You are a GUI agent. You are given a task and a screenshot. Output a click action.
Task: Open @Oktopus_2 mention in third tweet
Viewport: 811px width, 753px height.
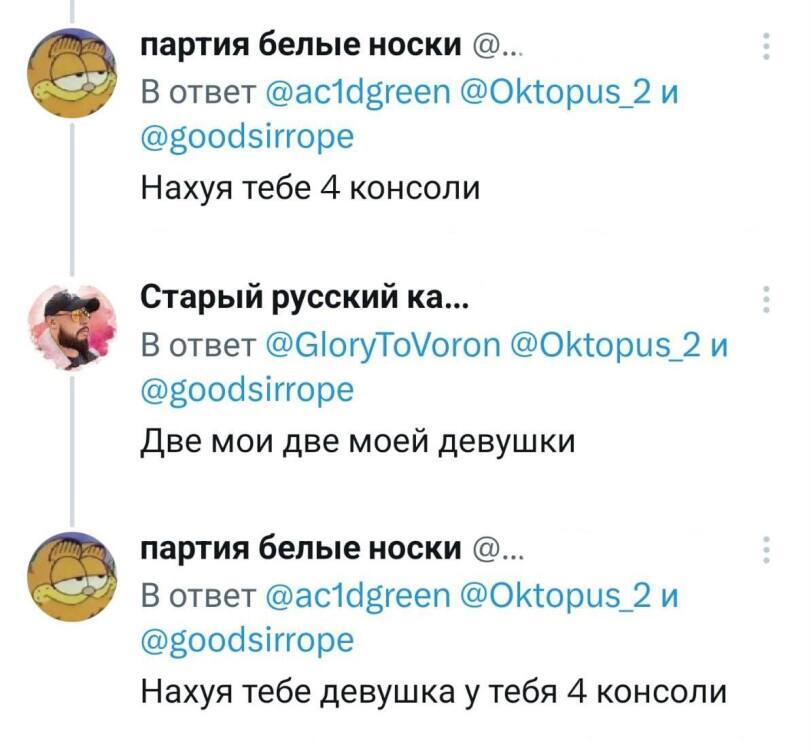(552, 596)
